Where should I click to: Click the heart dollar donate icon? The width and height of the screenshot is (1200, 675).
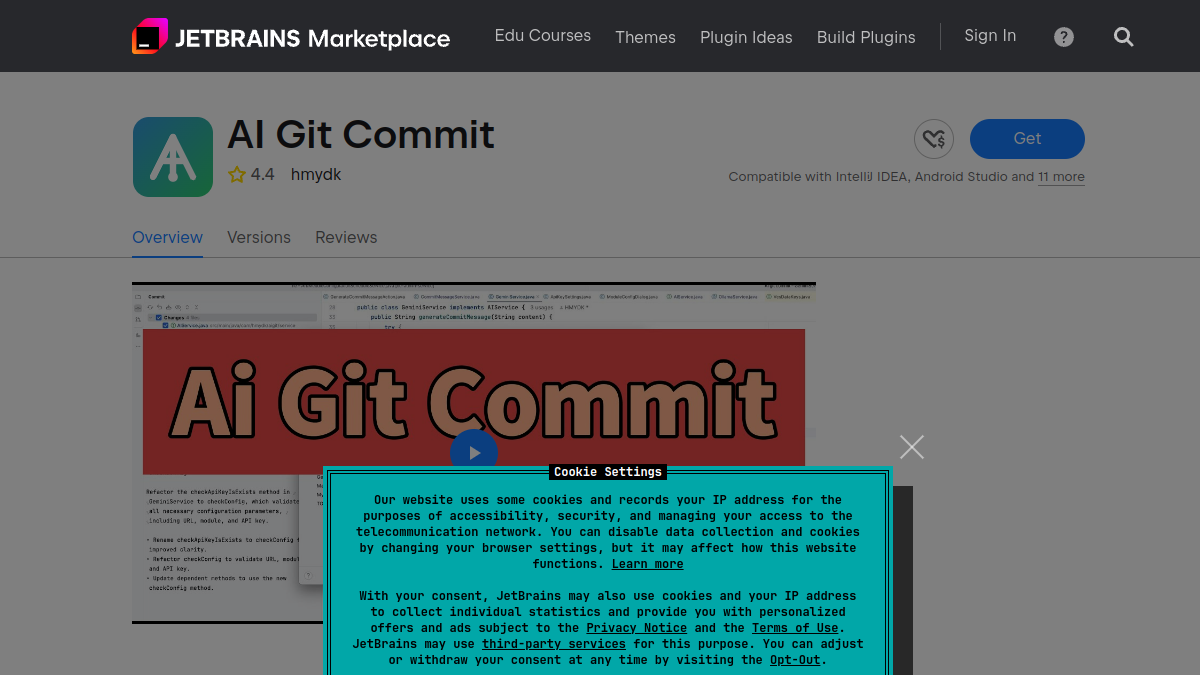pyautogui.click(x=934, y=139)
